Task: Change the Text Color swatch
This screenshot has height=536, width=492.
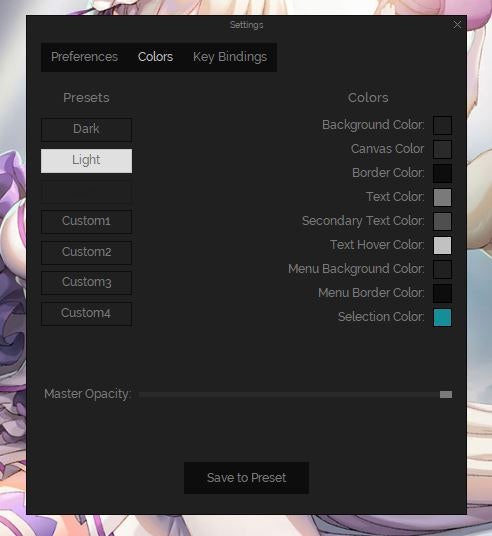Action: pos(442,197)
